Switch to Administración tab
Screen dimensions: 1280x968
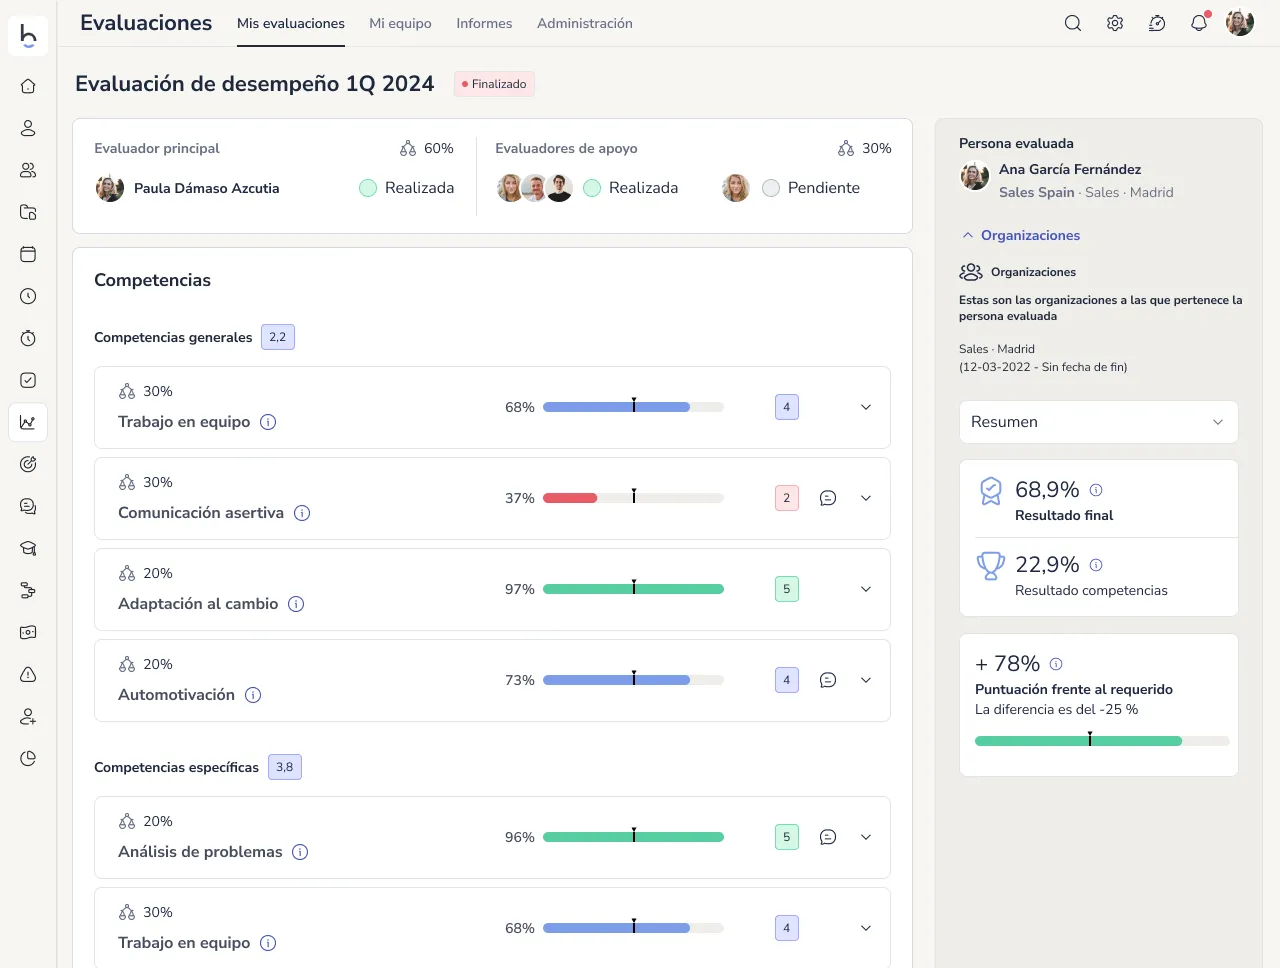[x=585, y=23]
